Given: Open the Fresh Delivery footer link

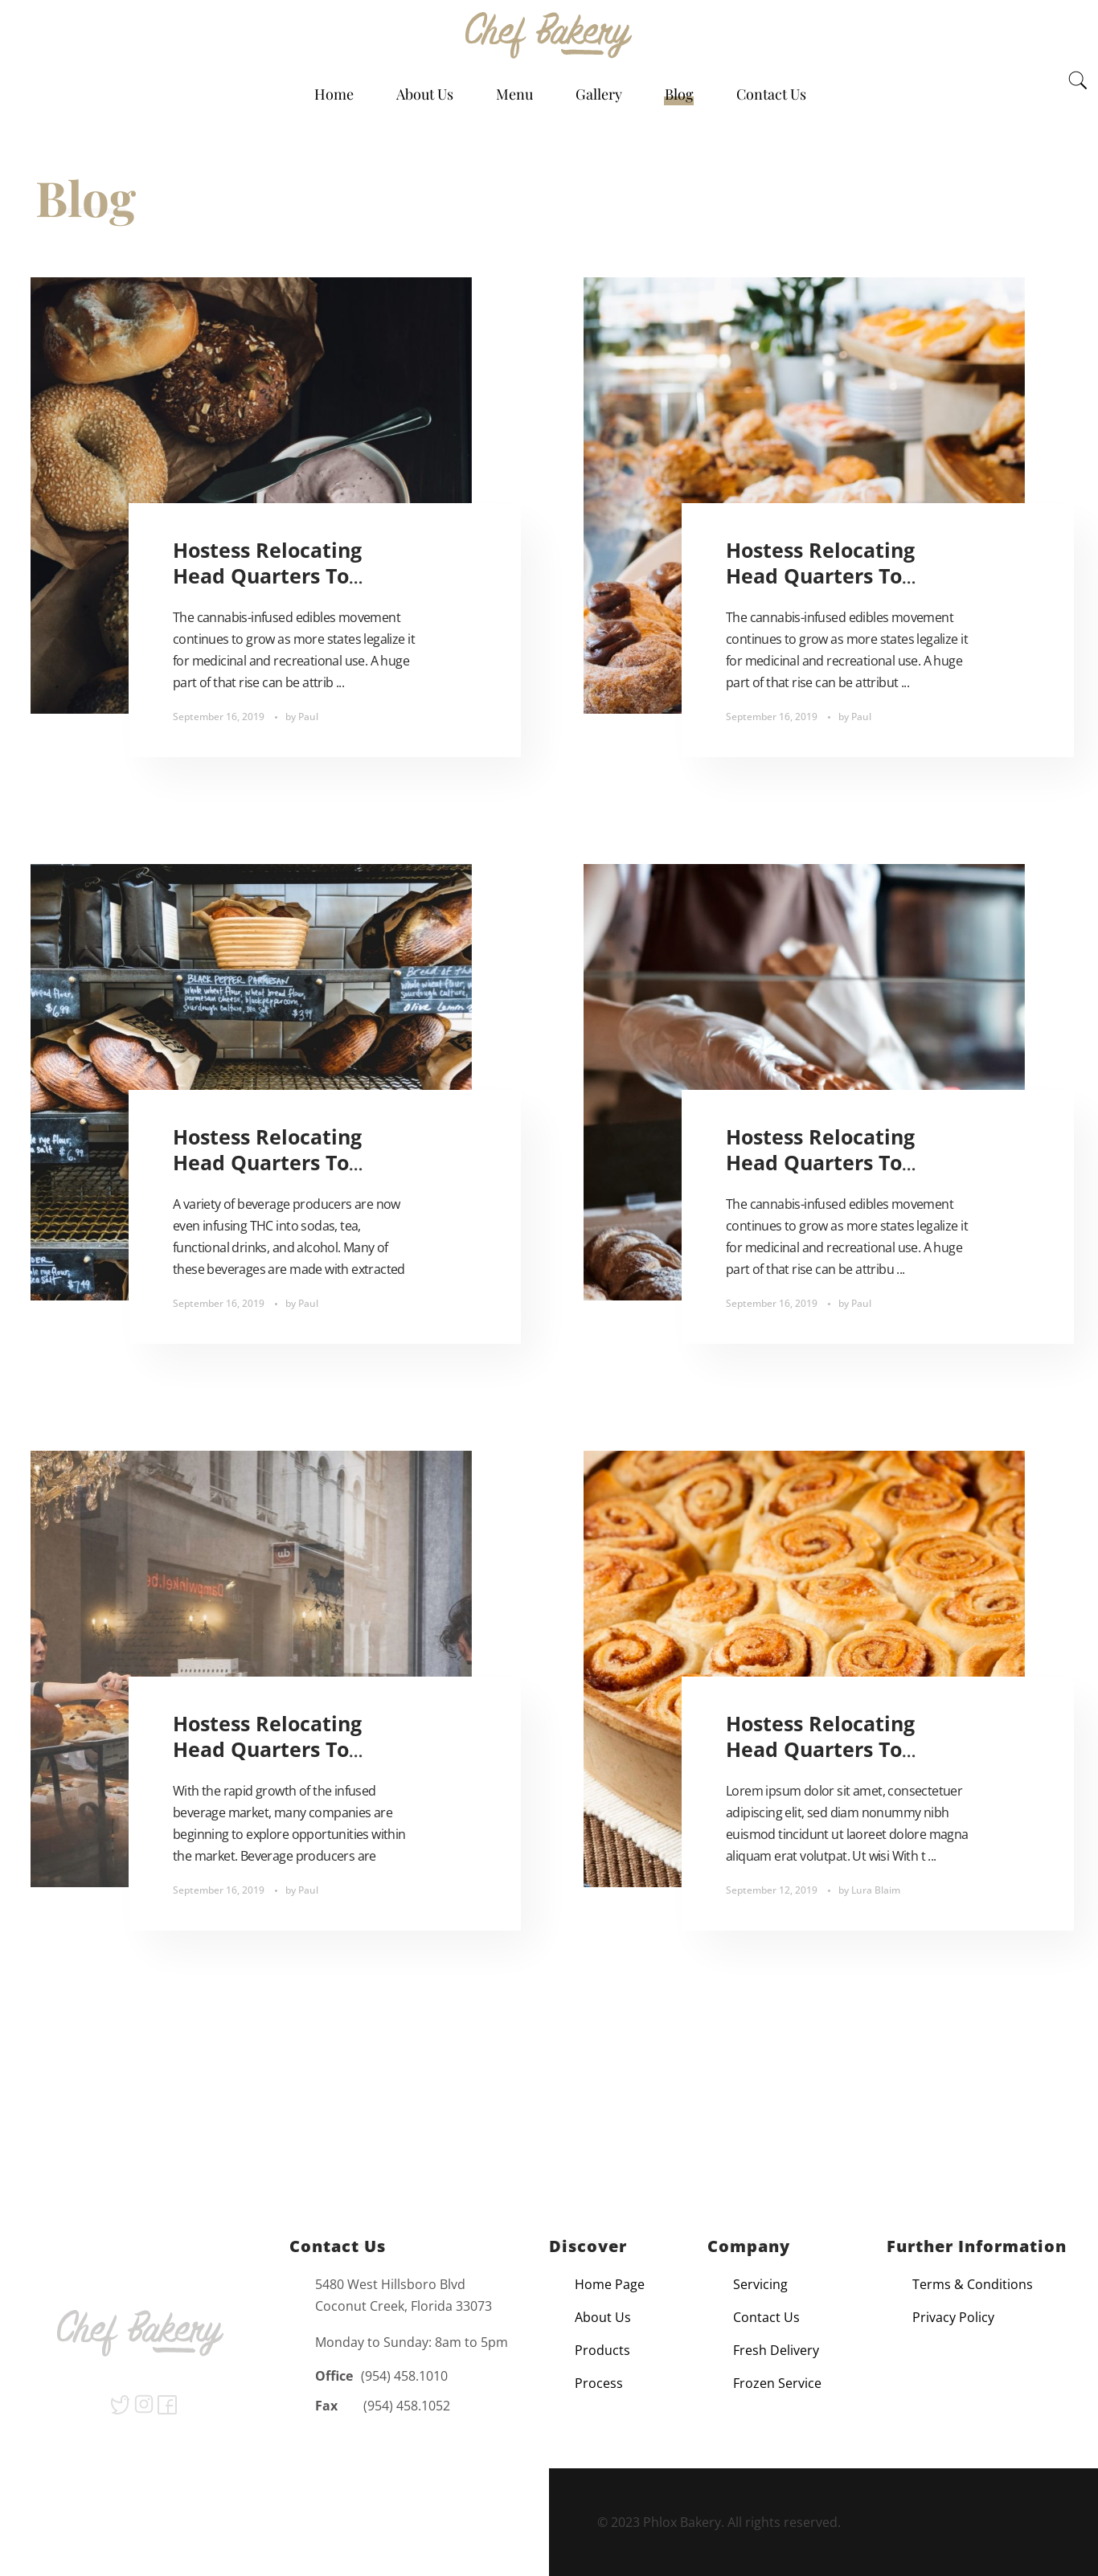Looking at the screenshot, I should pyautogui.click(x=776, y=2350).
